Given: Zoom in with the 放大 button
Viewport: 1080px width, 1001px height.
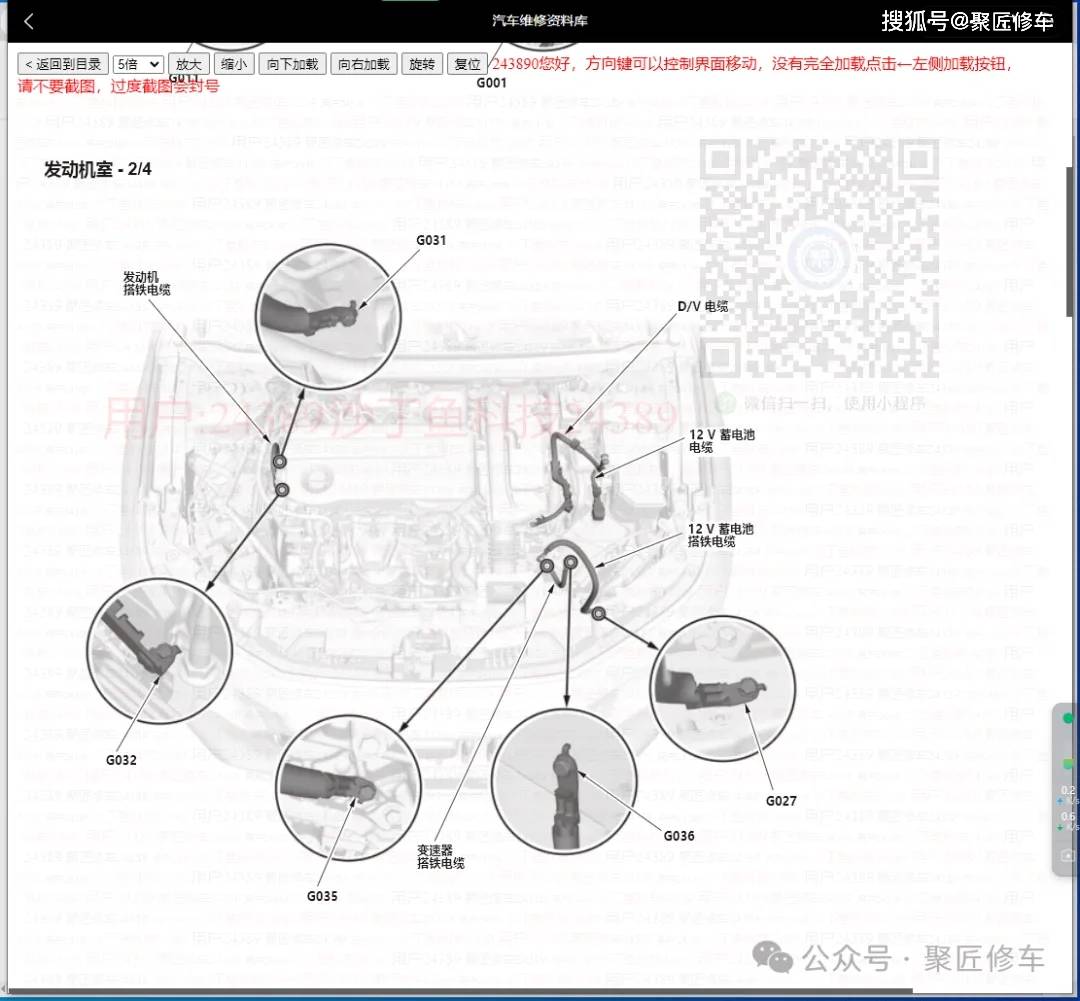Looking at the screenshot, I should click(188, 64).
